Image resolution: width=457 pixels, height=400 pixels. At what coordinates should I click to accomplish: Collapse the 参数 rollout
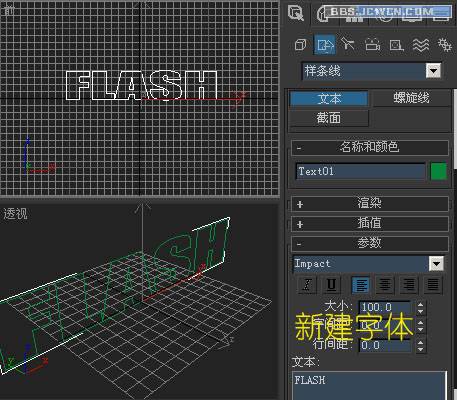click(370, 243)
